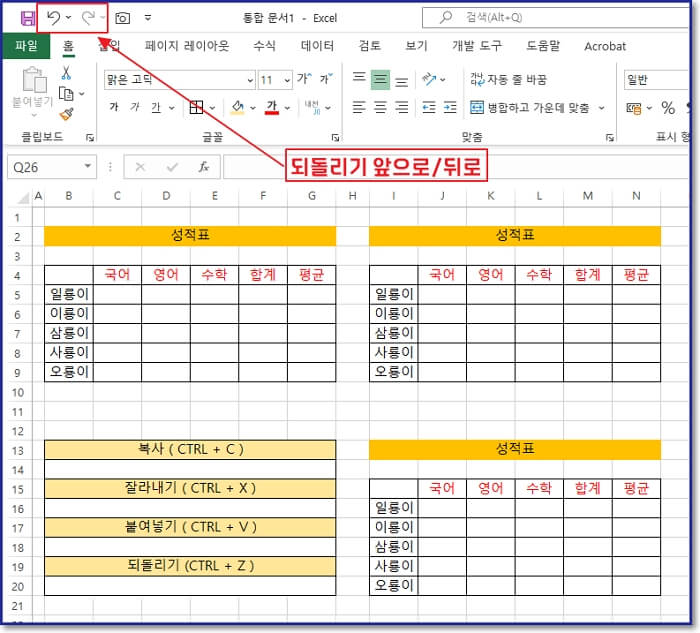Image resolution: width=700 pixels, height=633 pixels.
Task: Align text right
Action: pyautogui.click(x=401, y=108)
